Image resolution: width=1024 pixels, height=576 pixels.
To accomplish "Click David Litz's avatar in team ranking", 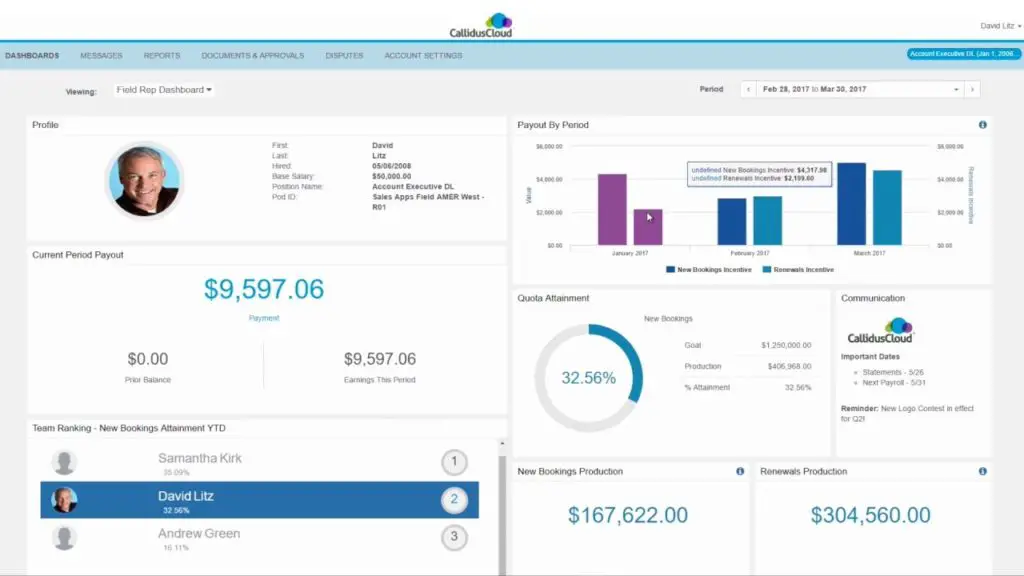I will point(64,500).
